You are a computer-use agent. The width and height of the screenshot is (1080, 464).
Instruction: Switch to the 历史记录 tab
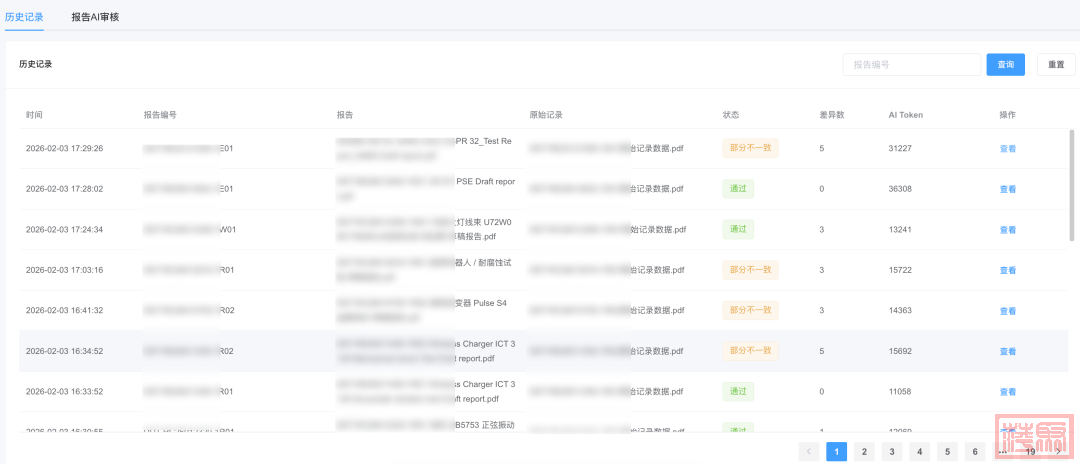(24, 17)
